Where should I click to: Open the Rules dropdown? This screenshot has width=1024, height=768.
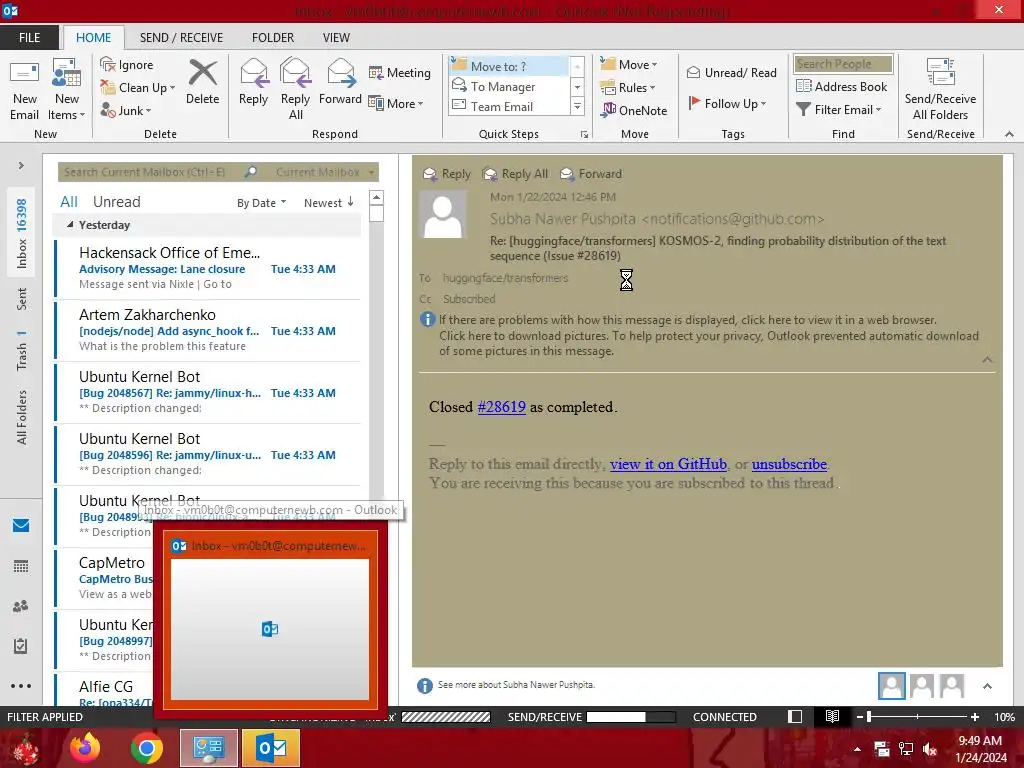(x=628, y=88)
